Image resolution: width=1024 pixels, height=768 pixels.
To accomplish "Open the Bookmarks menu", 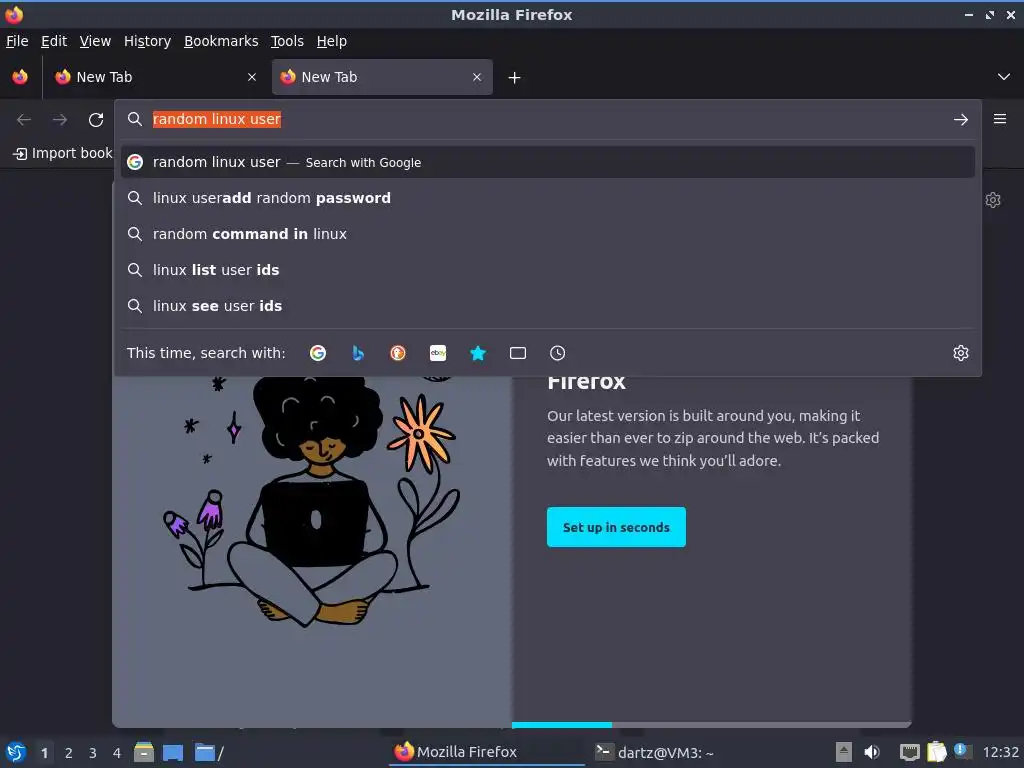I will click(x=221, y=41).
